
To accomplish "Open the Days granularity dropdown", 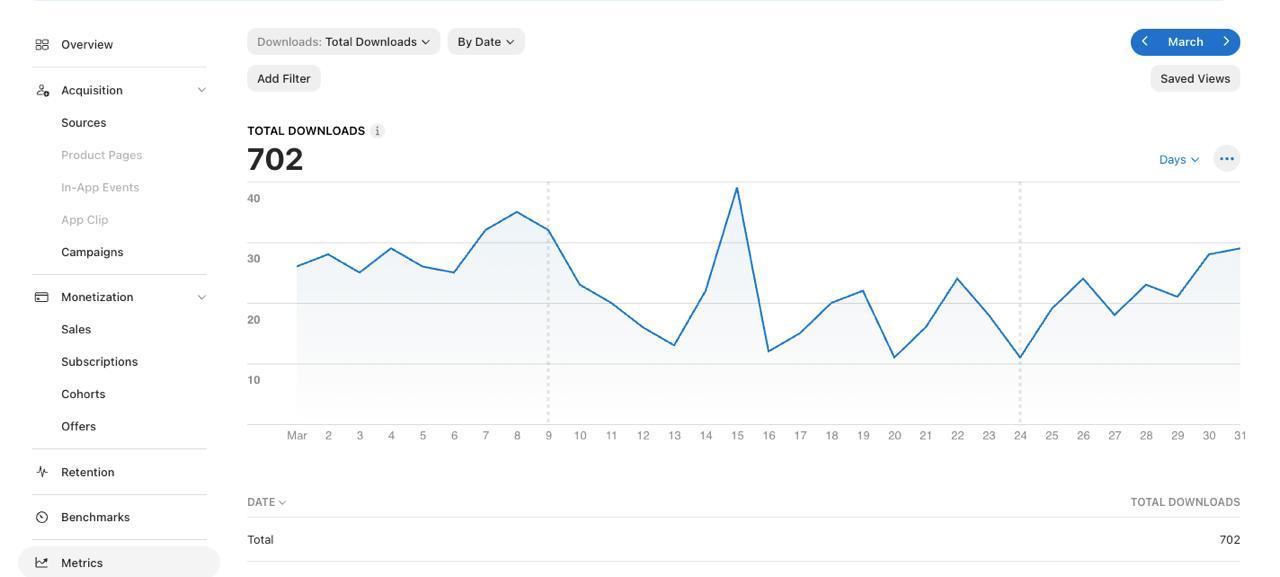I will pos(1179,160).
